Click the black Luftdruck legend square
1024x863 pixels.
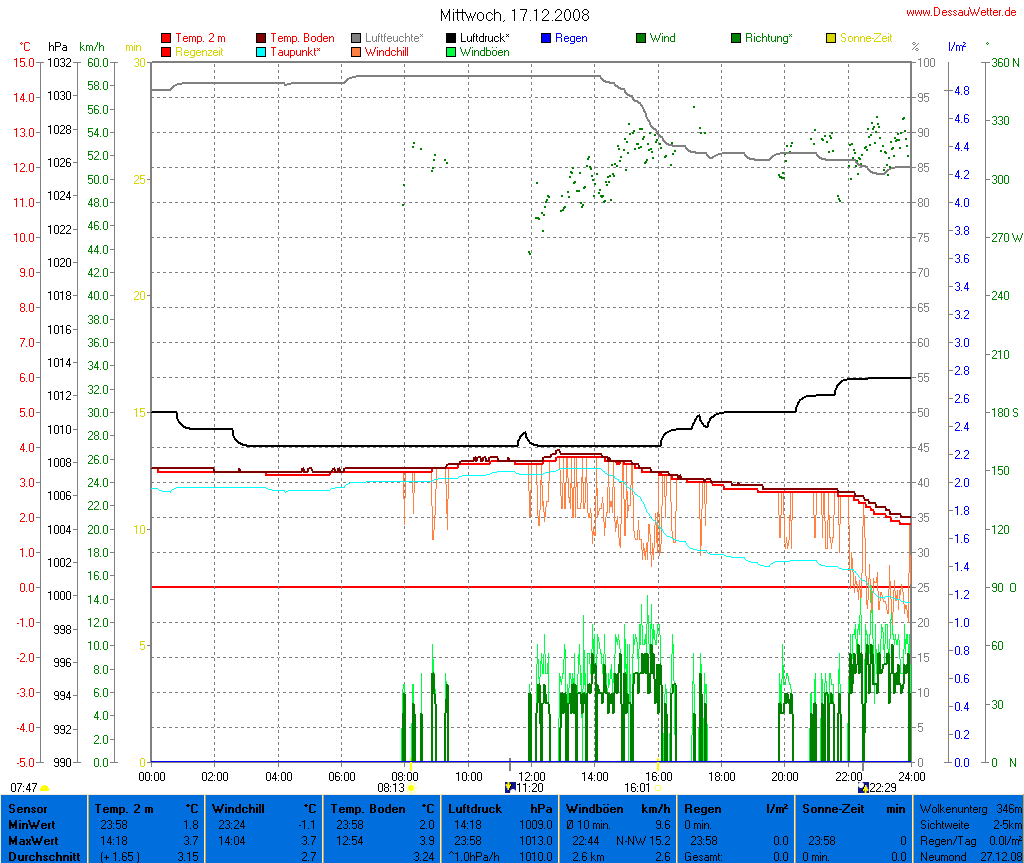[451, 38]
